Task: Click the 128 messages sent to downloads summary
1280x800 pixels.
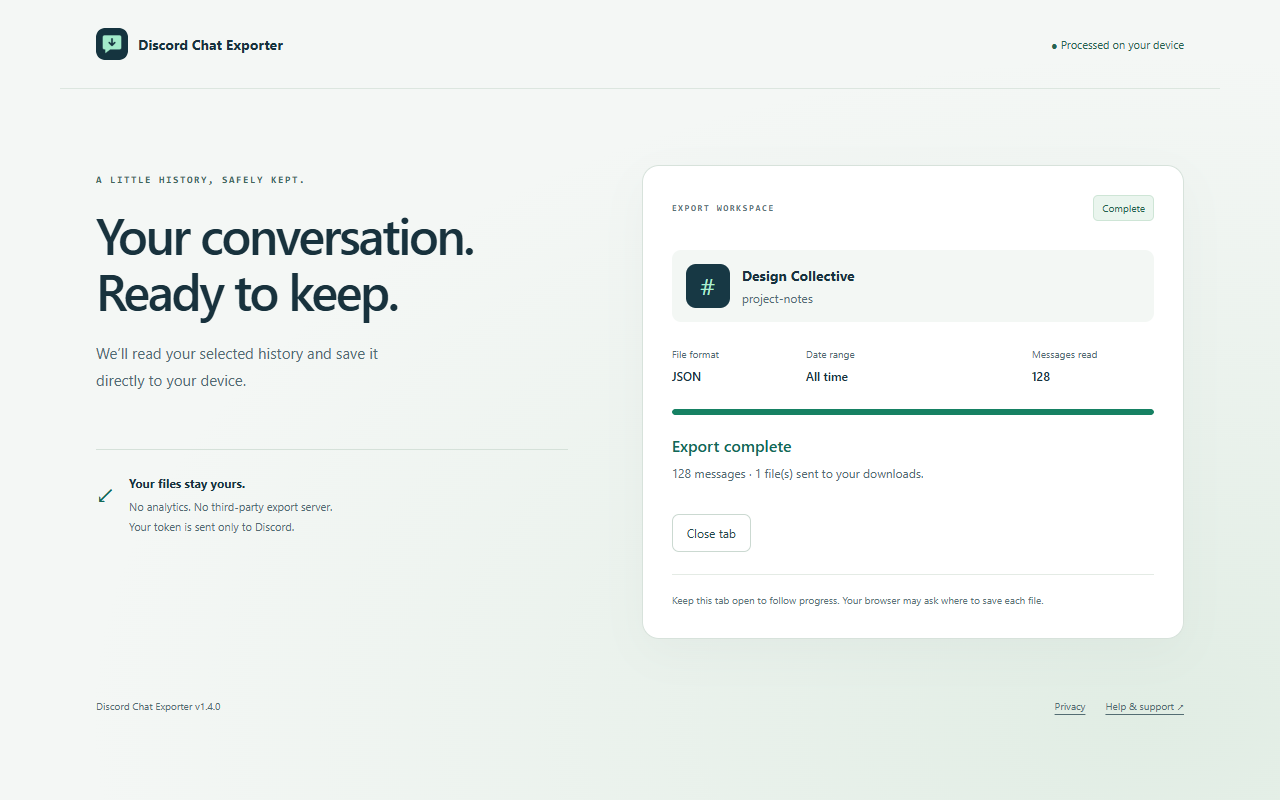Action: [x=798, y=474]
